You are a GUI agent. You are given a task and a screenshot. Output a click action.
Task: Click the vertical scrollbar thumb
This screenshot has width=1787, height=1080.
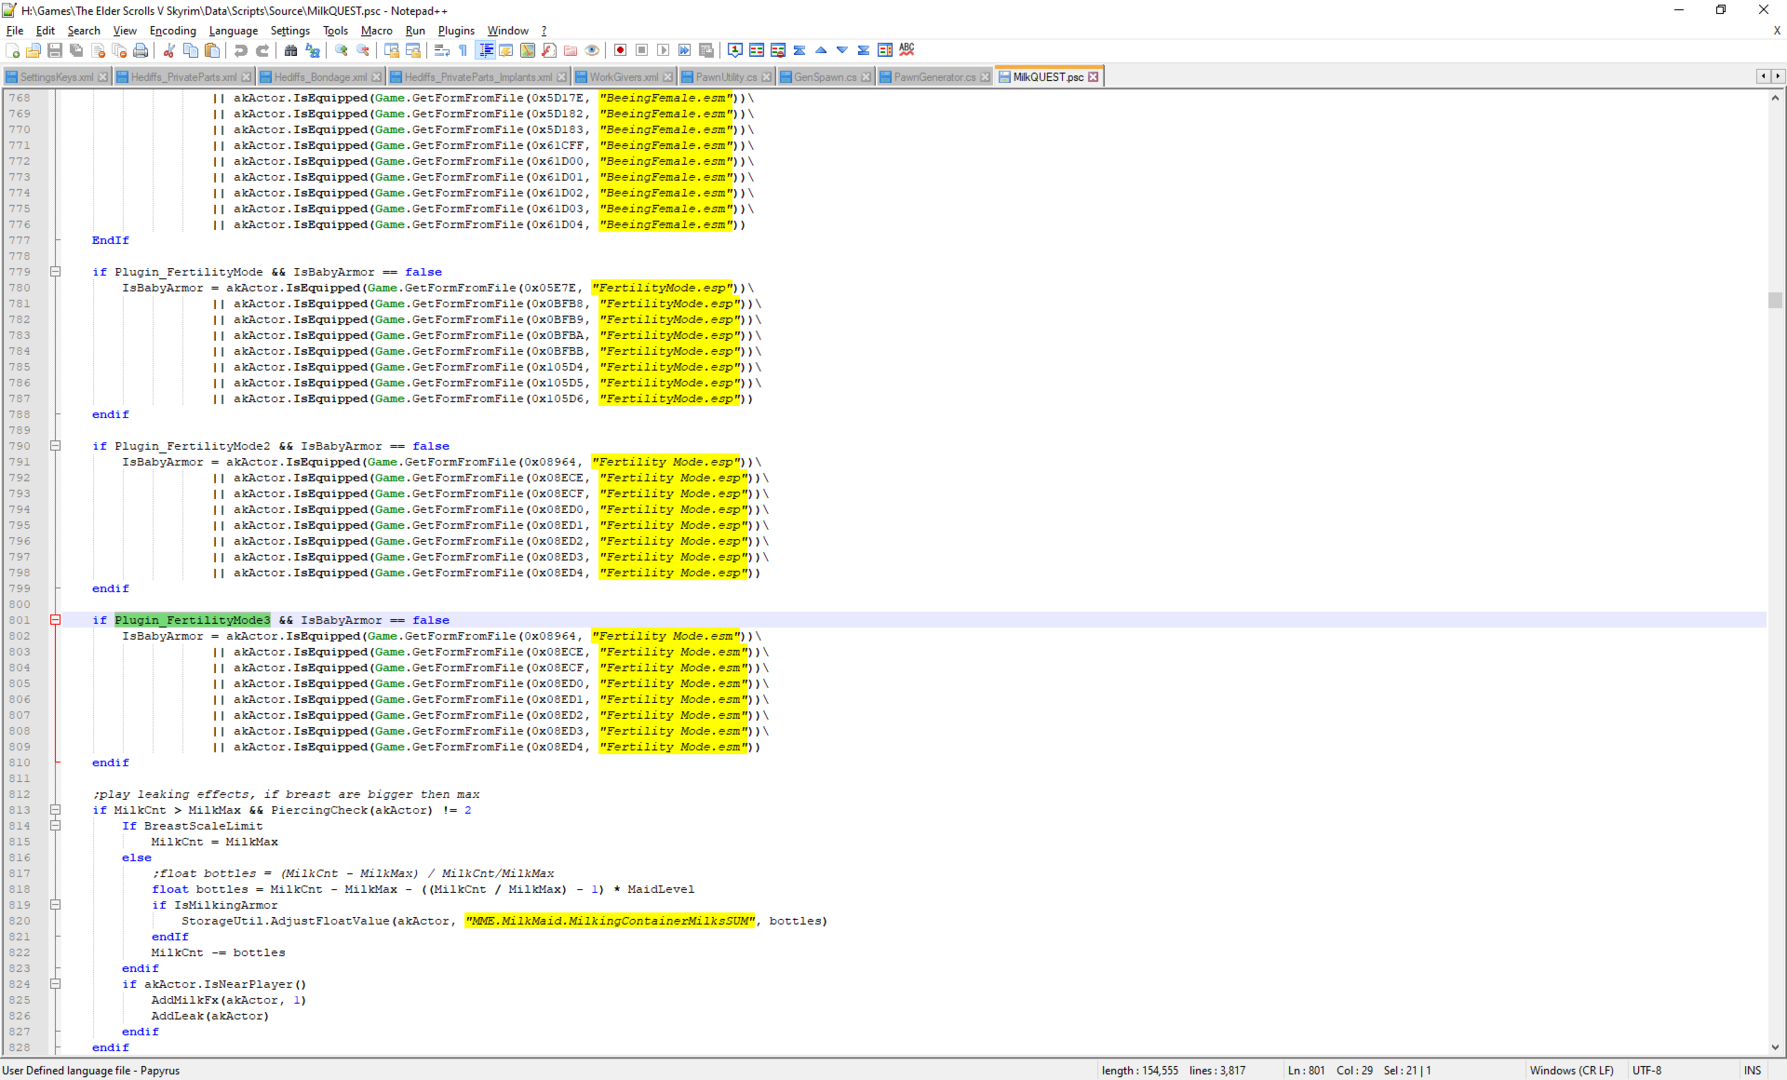pyautogui.click(x=1775, y=300)
